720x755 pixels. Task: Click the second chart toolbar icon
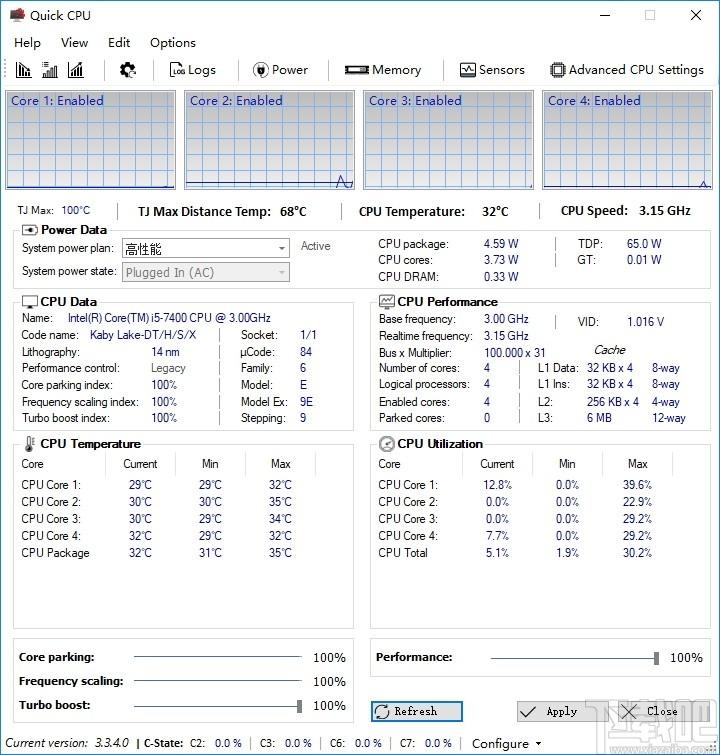49,70
